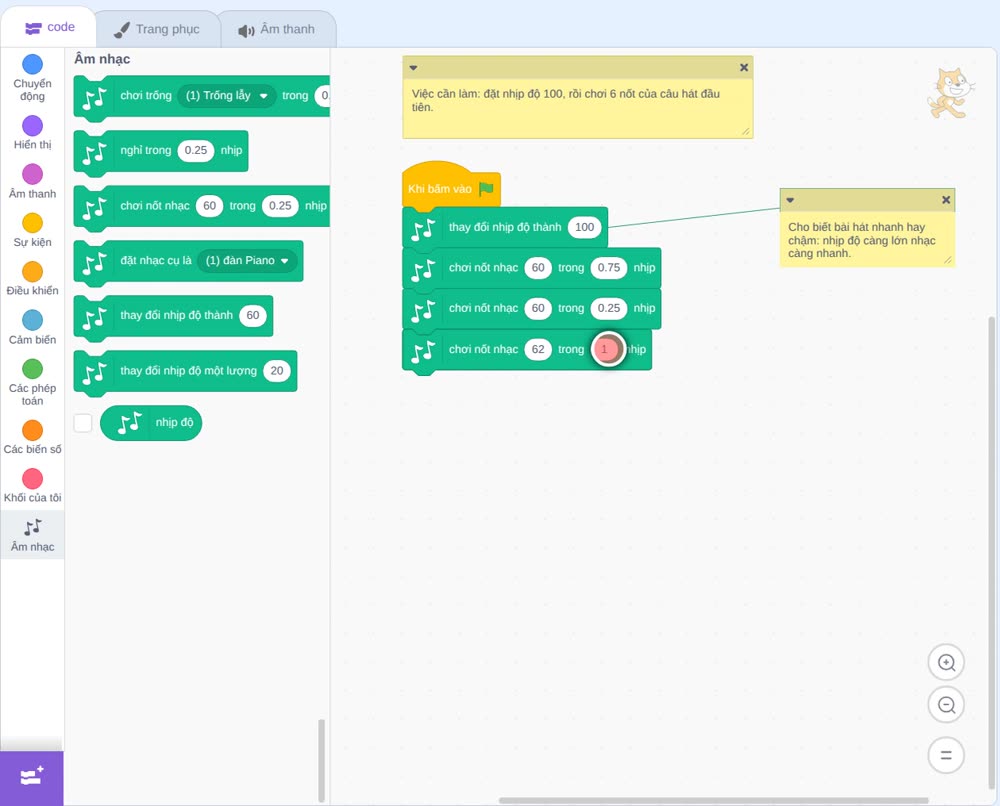The width and height of the screenshot is (1000, 806).
Task: Open the '(1) Trống lẫy' drum dropdown
Action: (x=226, y=96)
